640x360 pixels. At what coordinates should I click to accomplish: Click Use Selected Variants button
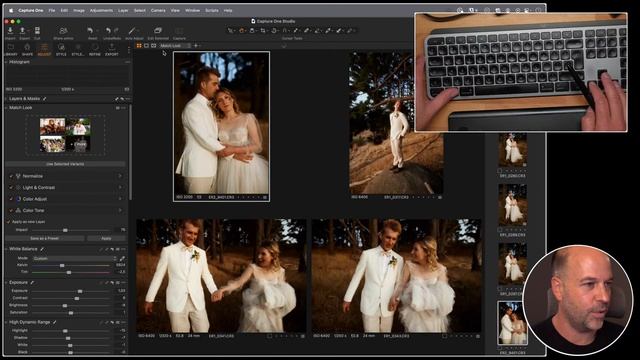coord(65,164)
